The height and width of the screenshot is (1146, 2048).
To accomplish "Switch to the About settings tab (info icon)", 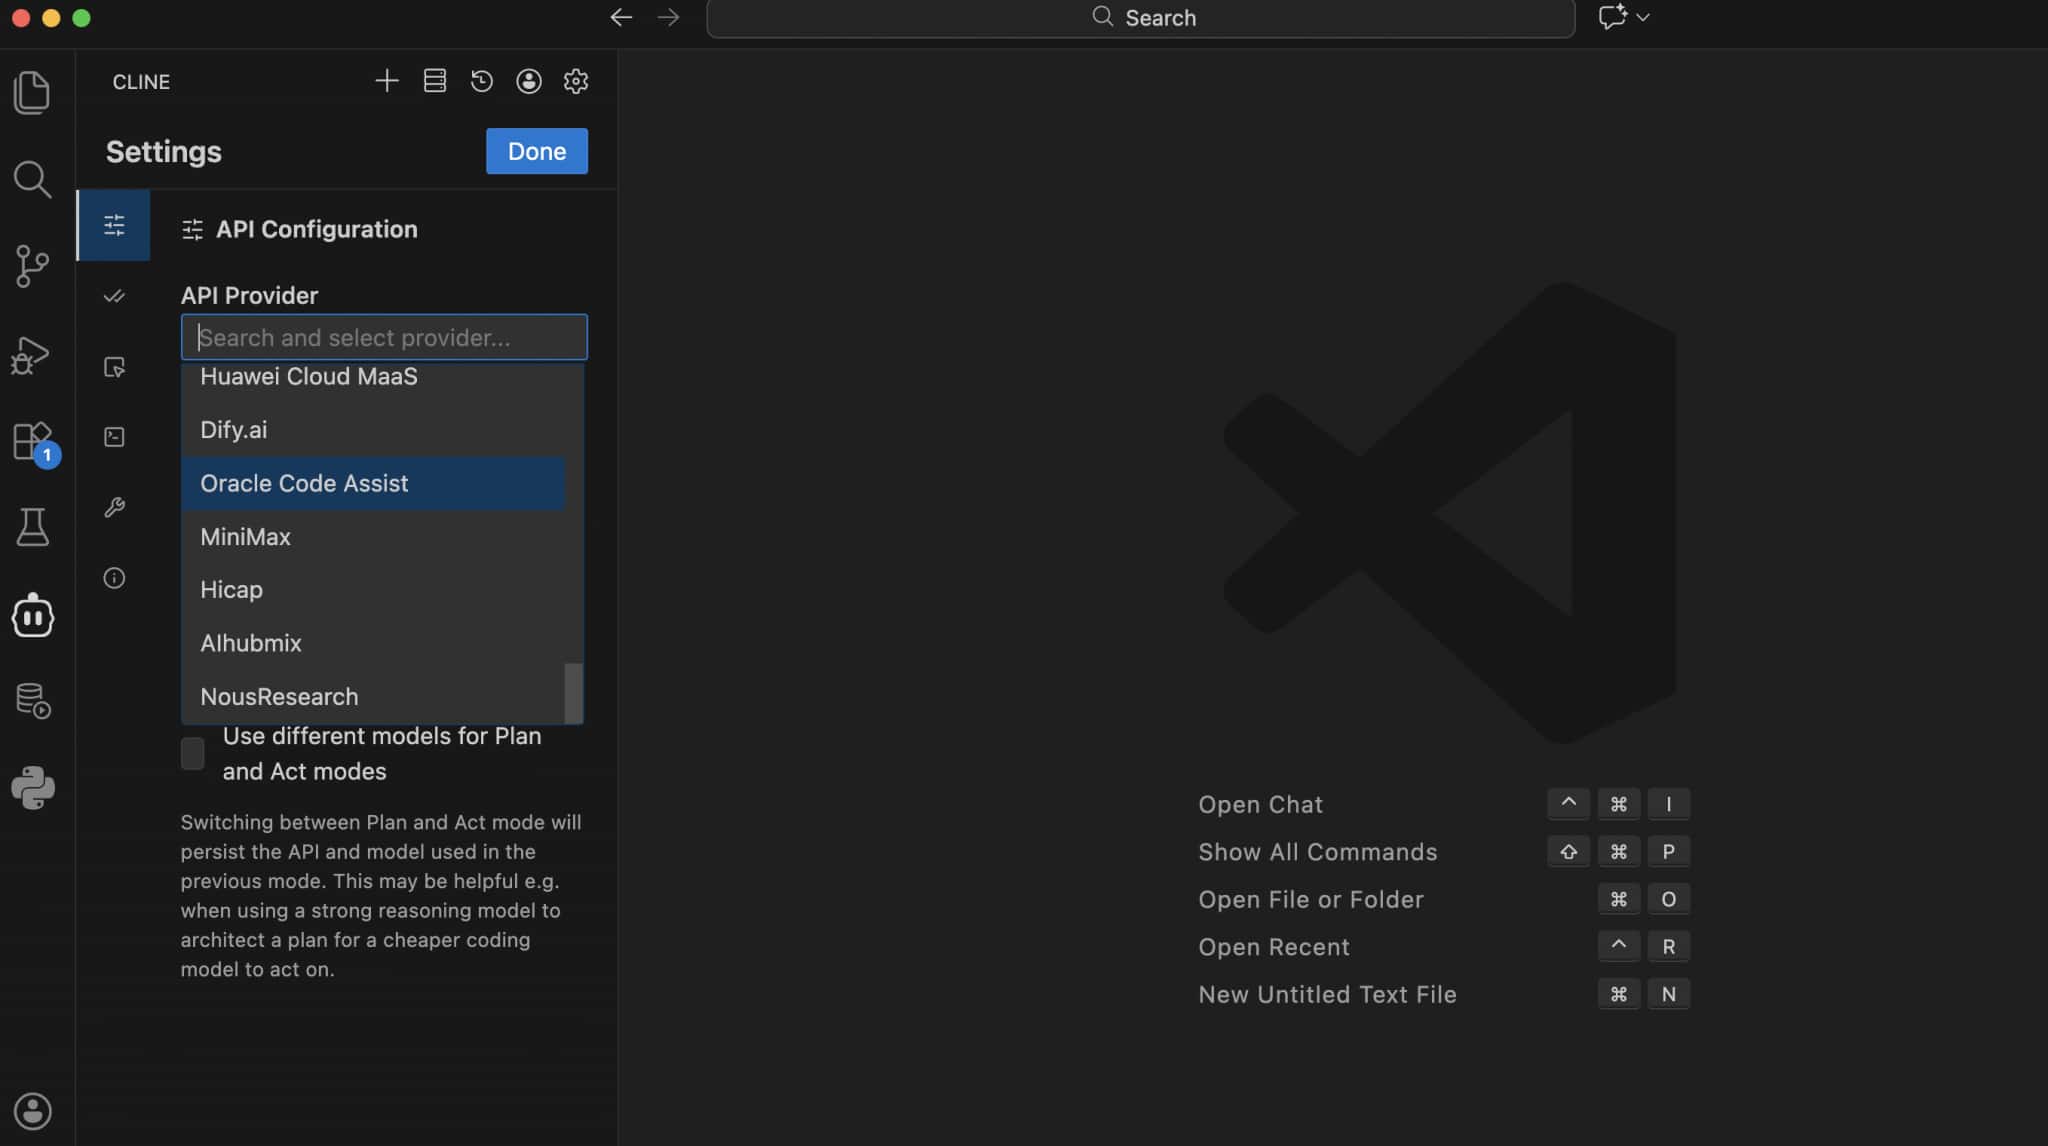I will coord(114,578).
